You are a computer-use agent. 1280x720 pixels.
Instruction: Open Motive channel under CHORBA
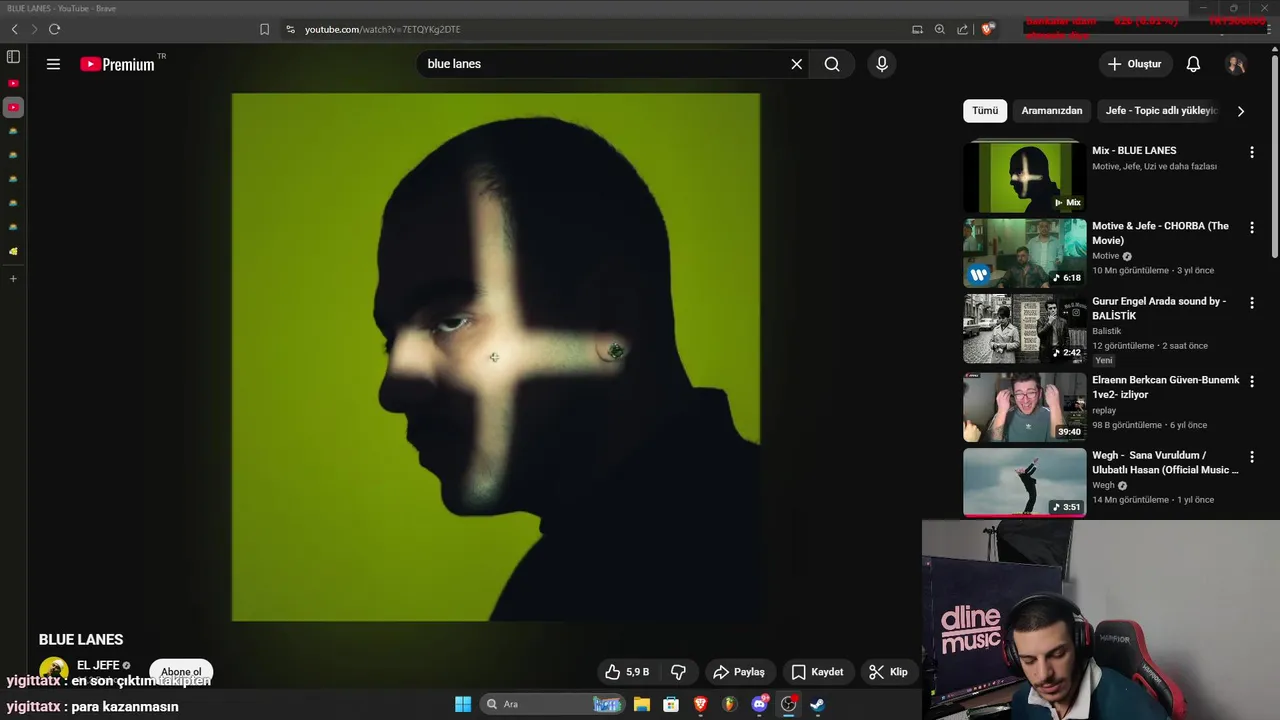1105,256
